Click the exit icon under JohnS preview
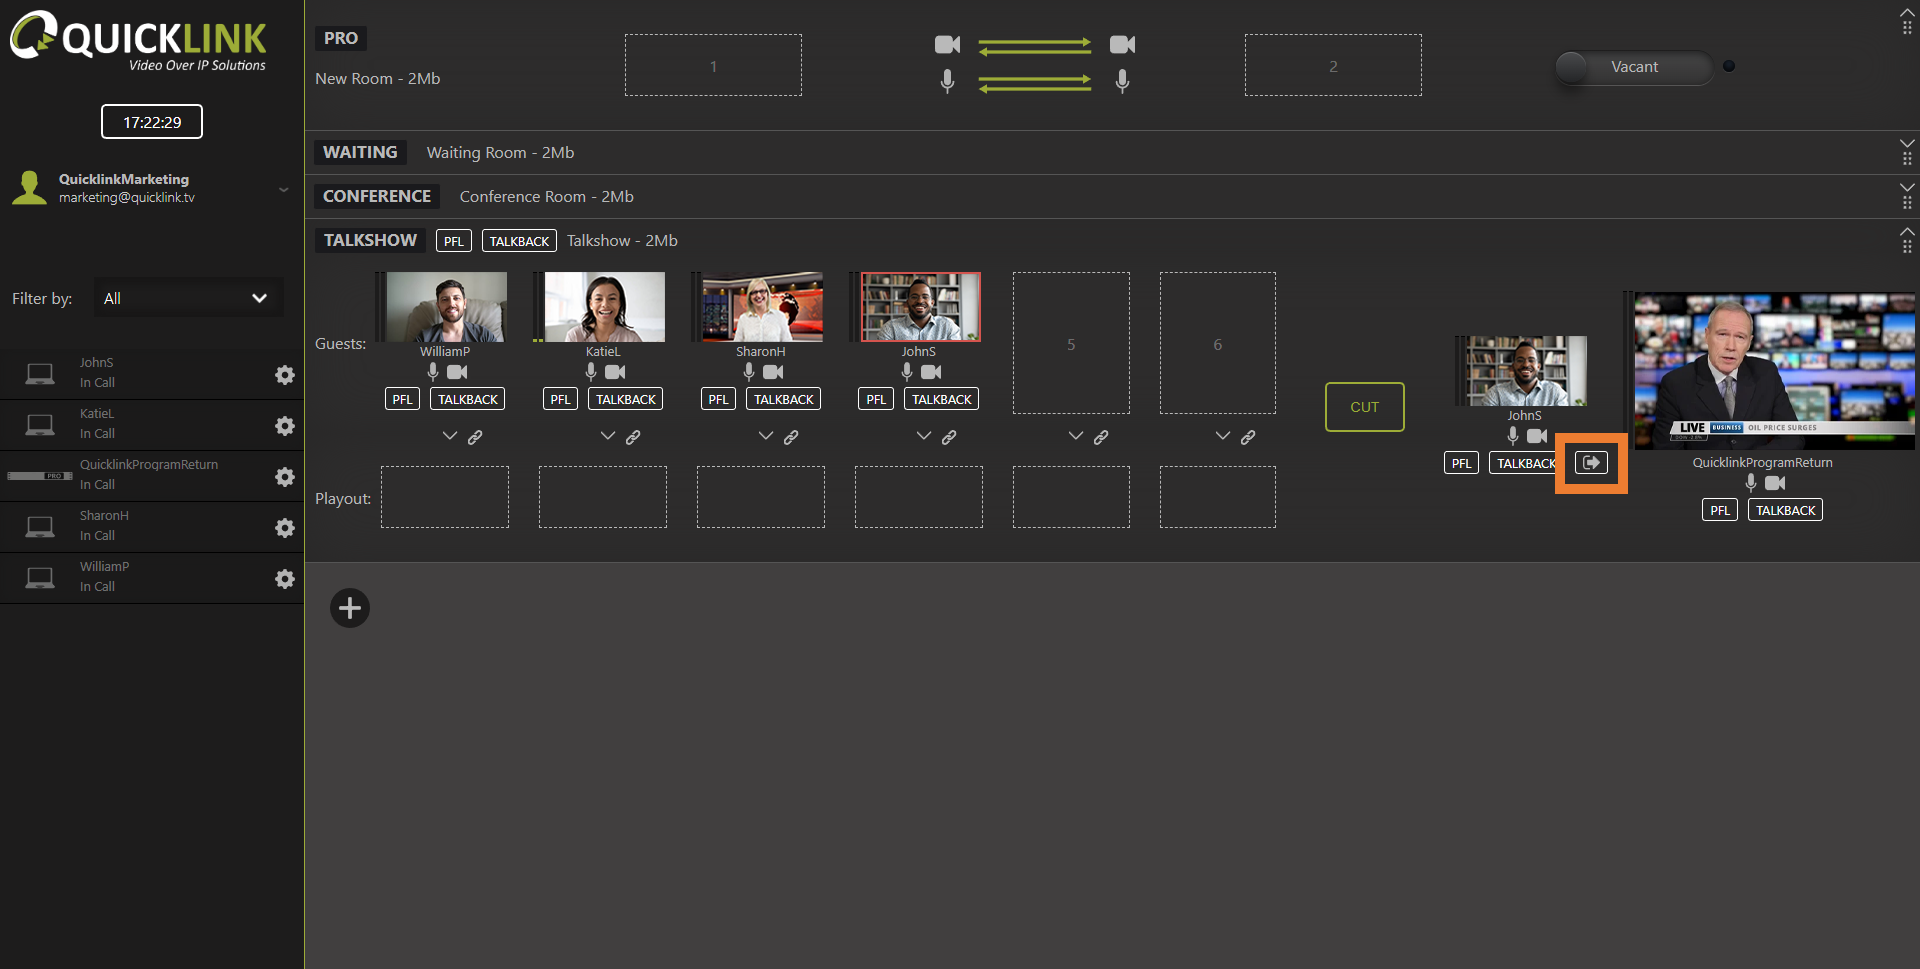Viewport: 1920px width, 969px height. (1591, 463)
